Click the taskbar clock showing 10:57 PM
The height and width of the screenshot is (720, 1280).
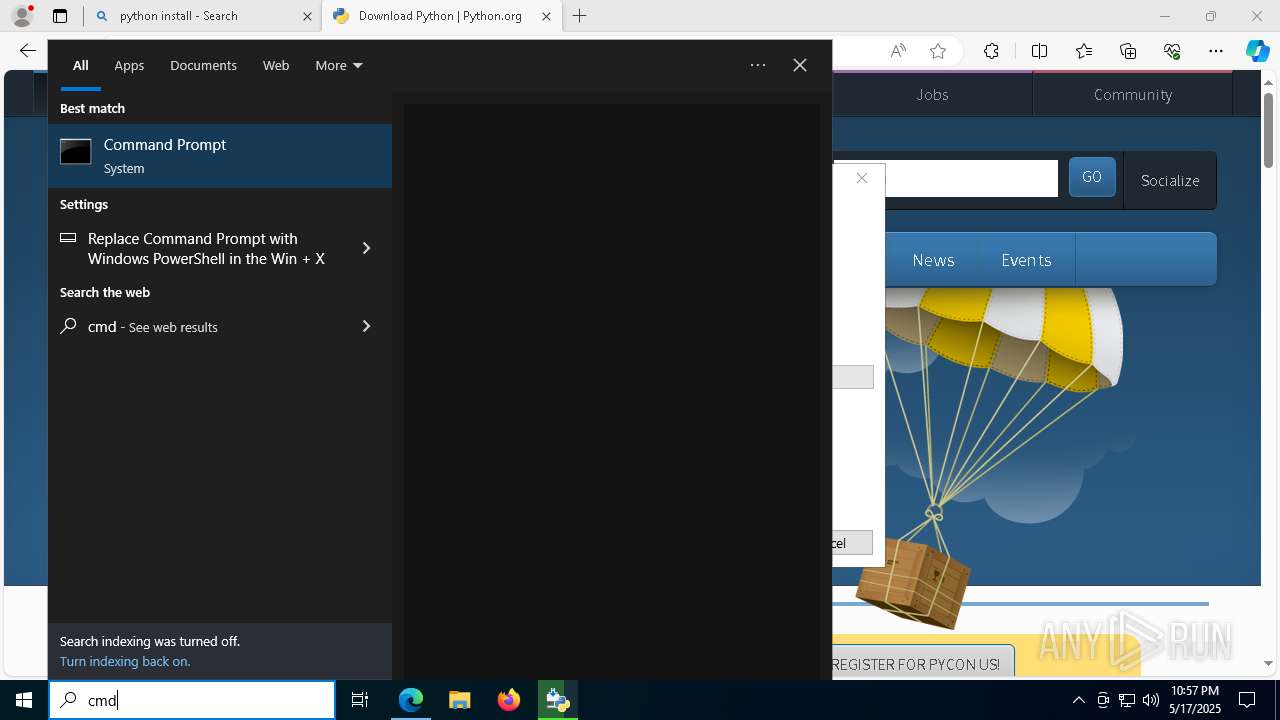click(1195, 700)
